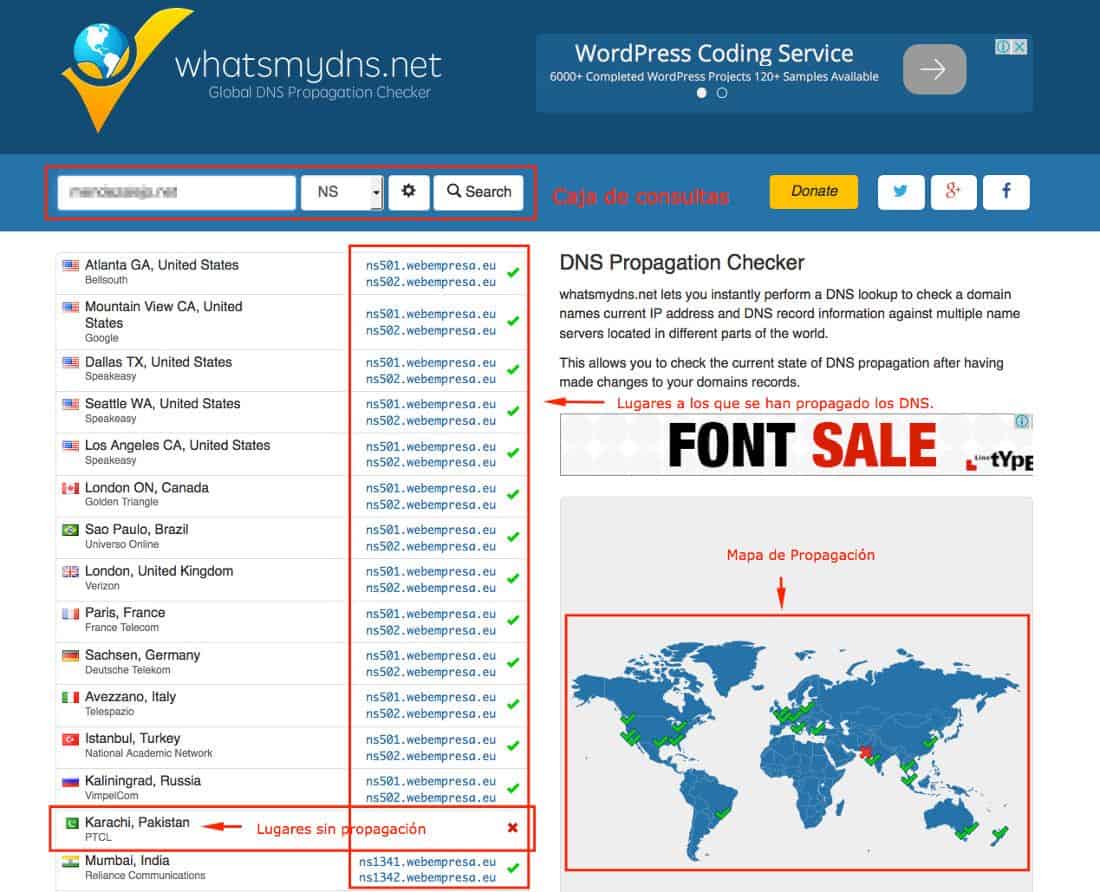
Task: Click the whatsmydns.net title text
Action: point(308,65)
